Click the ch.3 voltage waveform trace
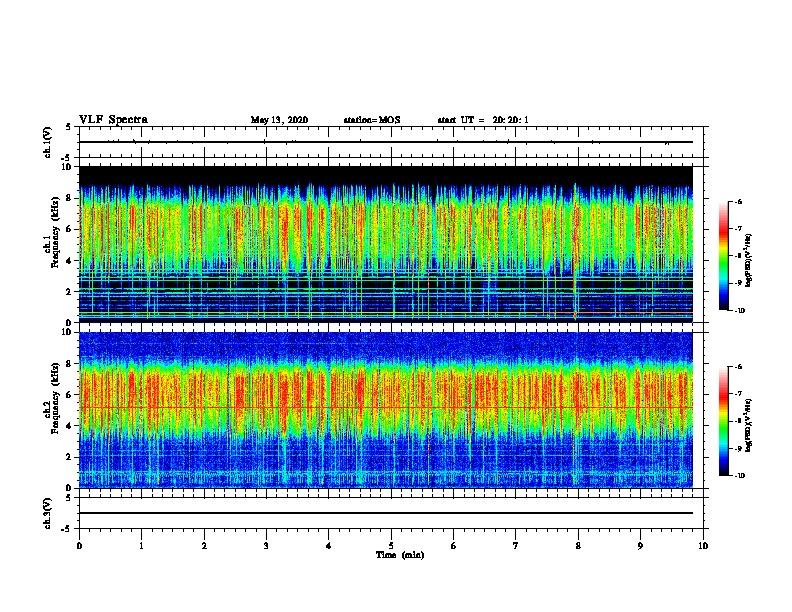 coord(386,513)
